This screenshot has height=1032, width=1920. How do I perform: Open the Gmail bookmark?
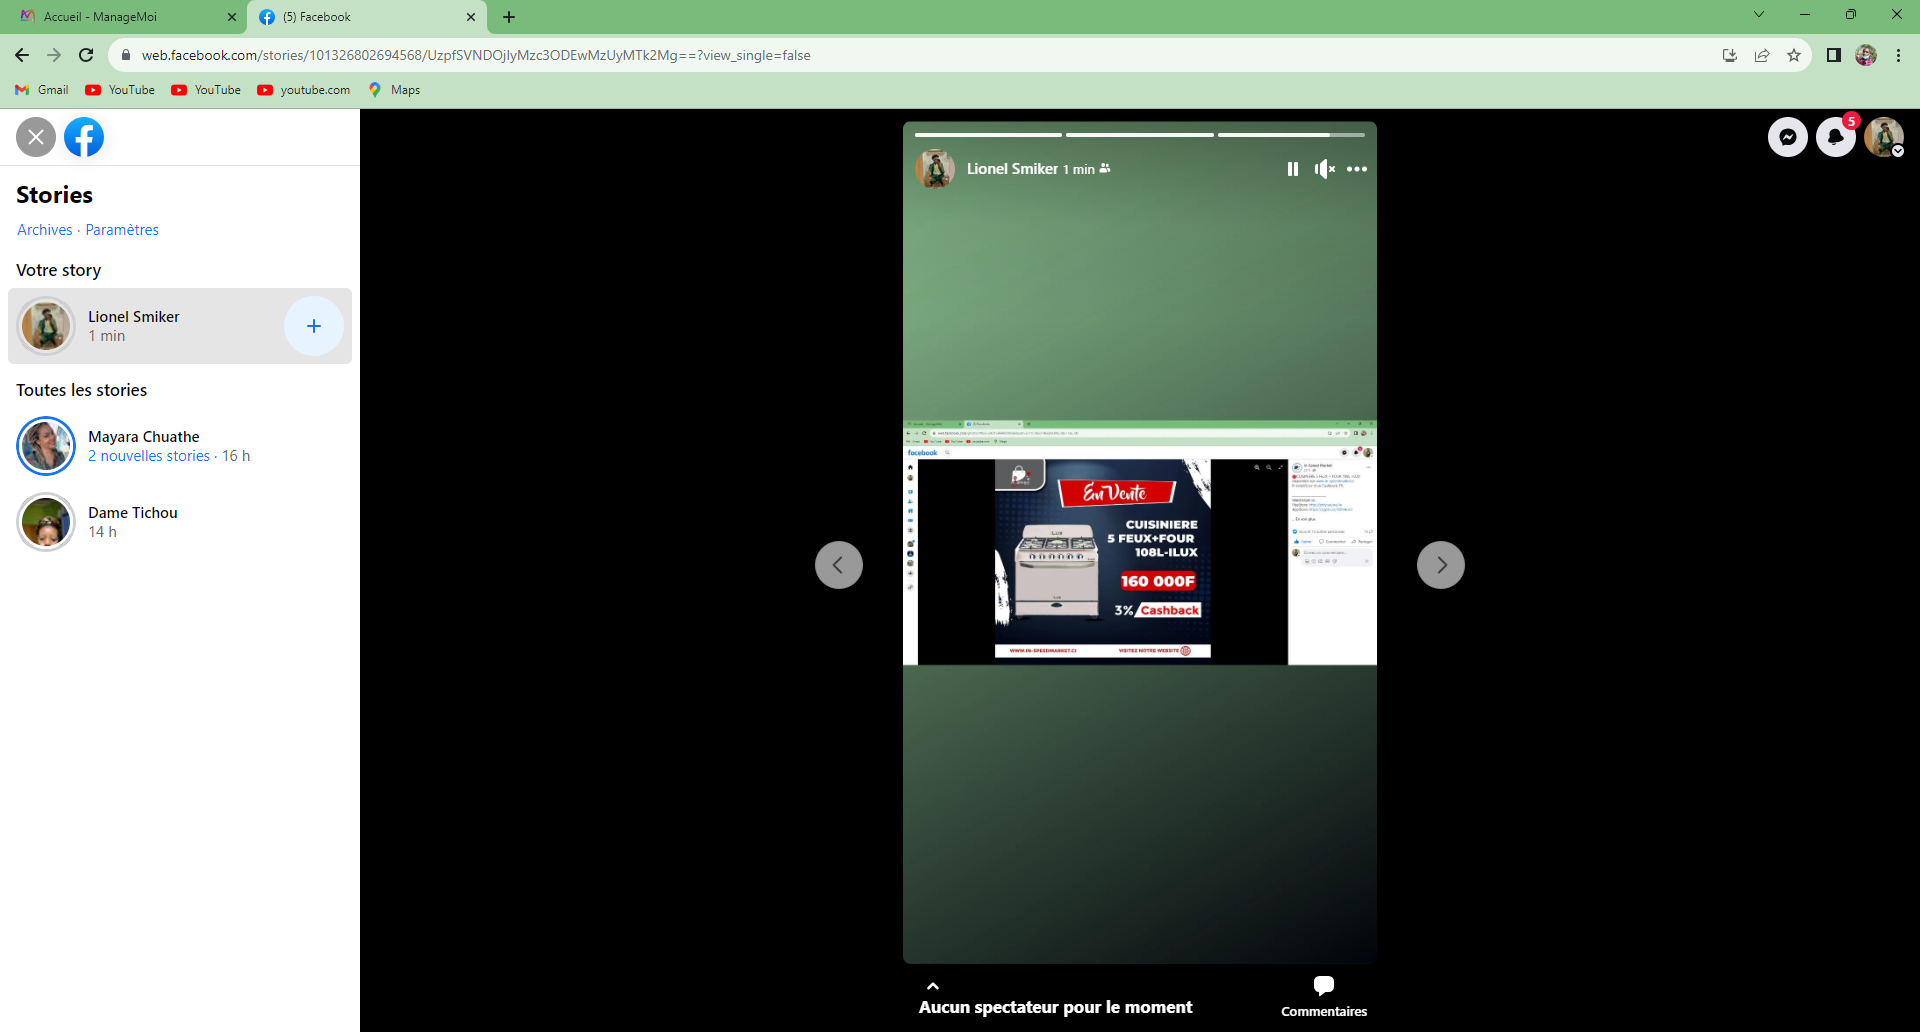(42, 90)
